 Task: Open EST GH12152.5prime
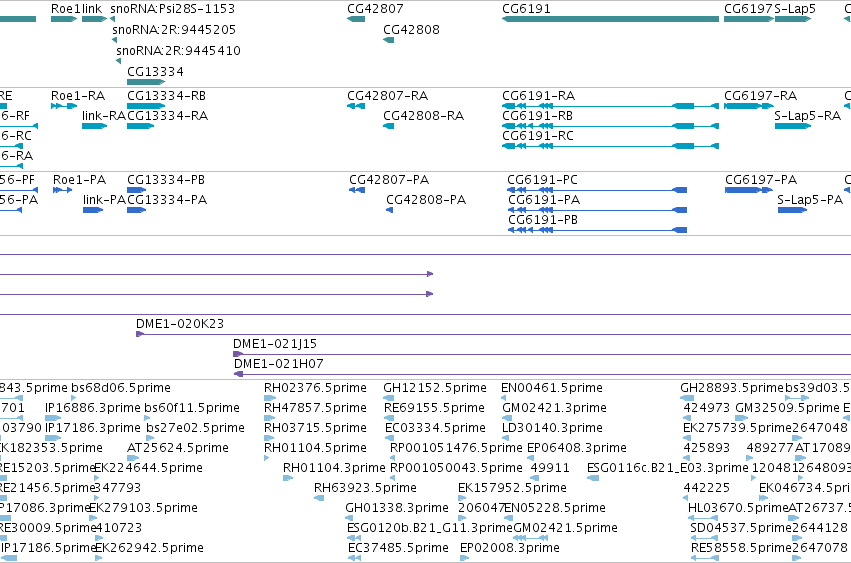pyautogui.click(x=389, y=398)
